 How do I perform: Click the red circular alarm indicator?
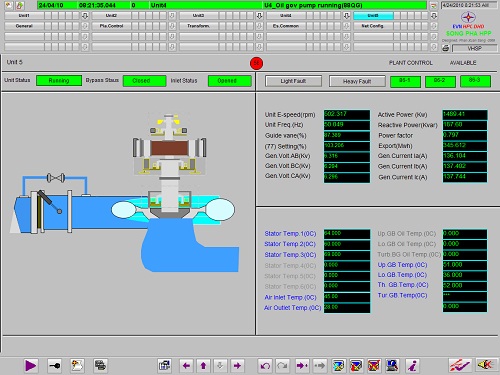256,63
